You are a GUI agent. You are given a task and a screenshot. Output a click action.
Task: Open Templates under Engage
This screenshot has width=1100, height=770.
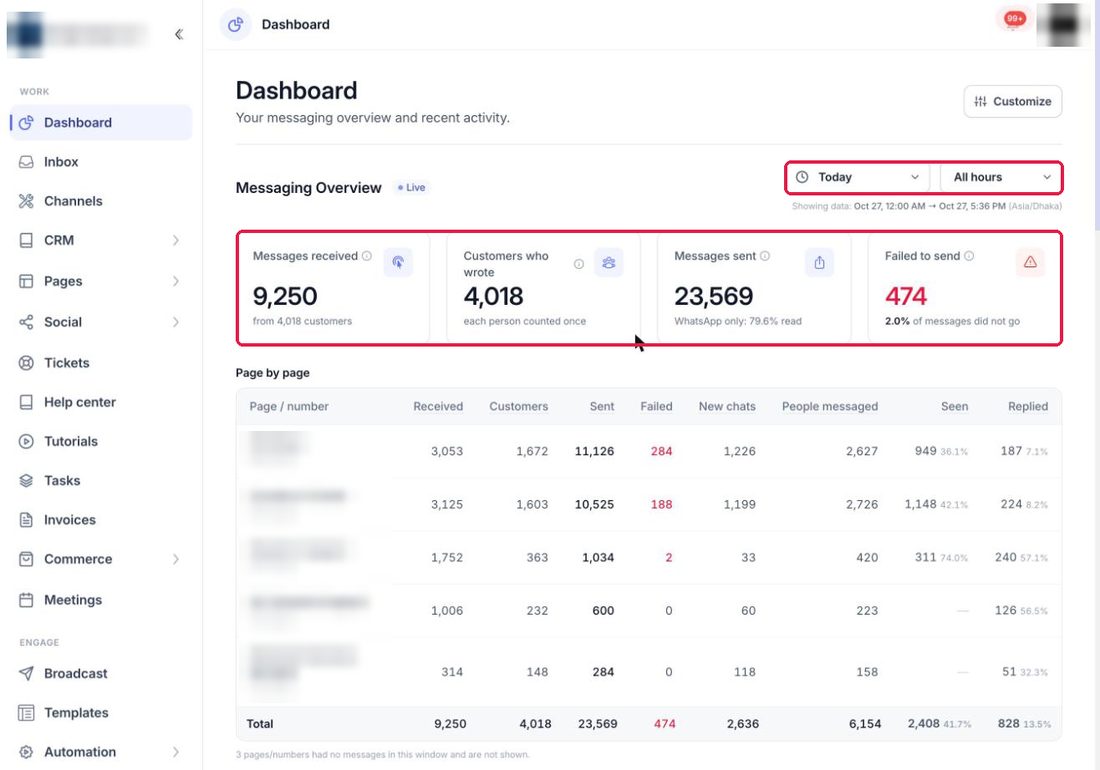click(101, 712)
